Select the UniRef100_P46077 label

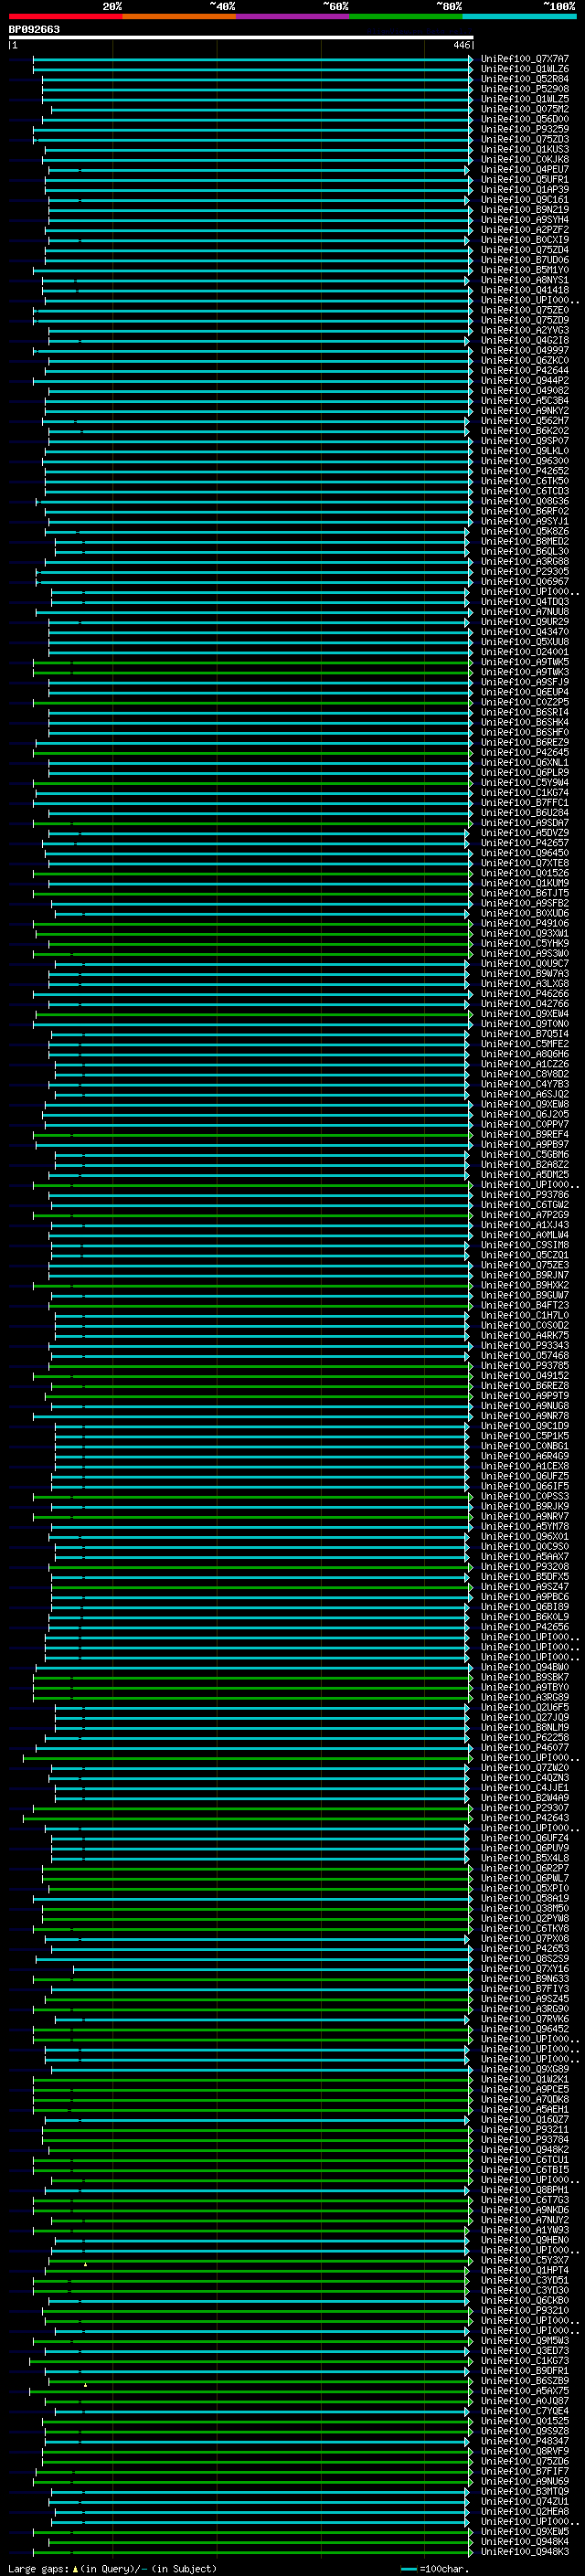[524, 1747]
